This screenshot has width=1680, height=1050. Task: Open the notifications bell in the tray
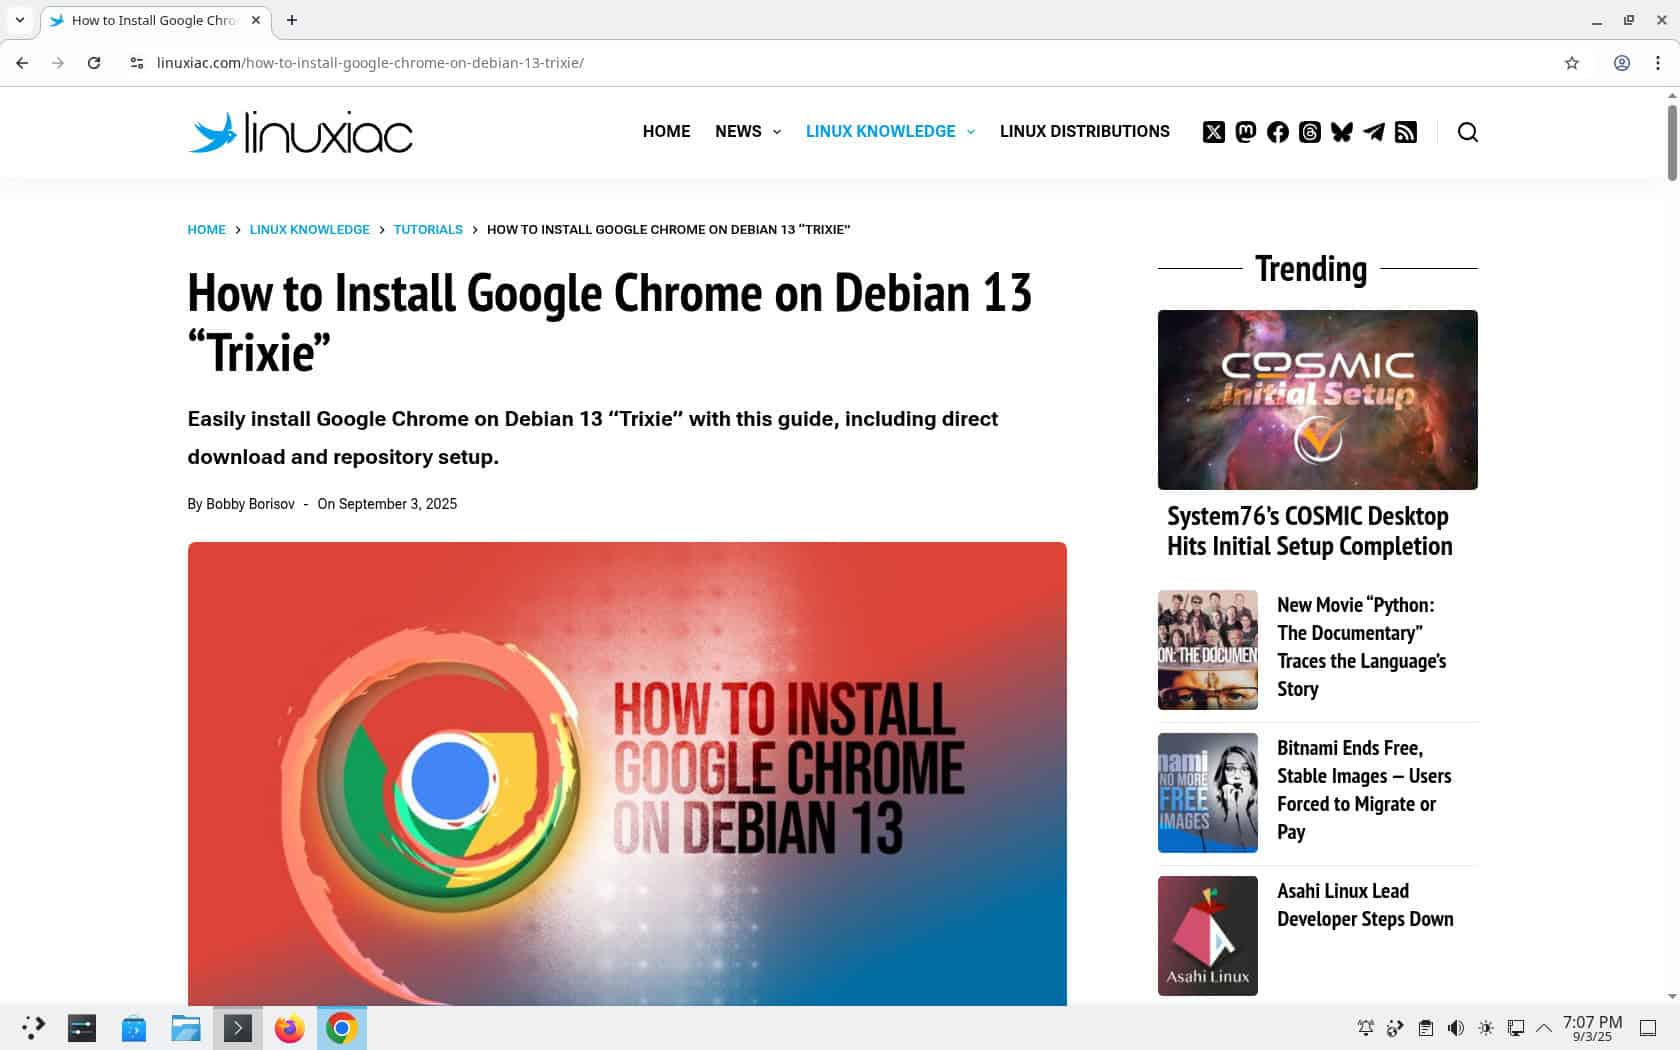(x=1364, y=1027)
